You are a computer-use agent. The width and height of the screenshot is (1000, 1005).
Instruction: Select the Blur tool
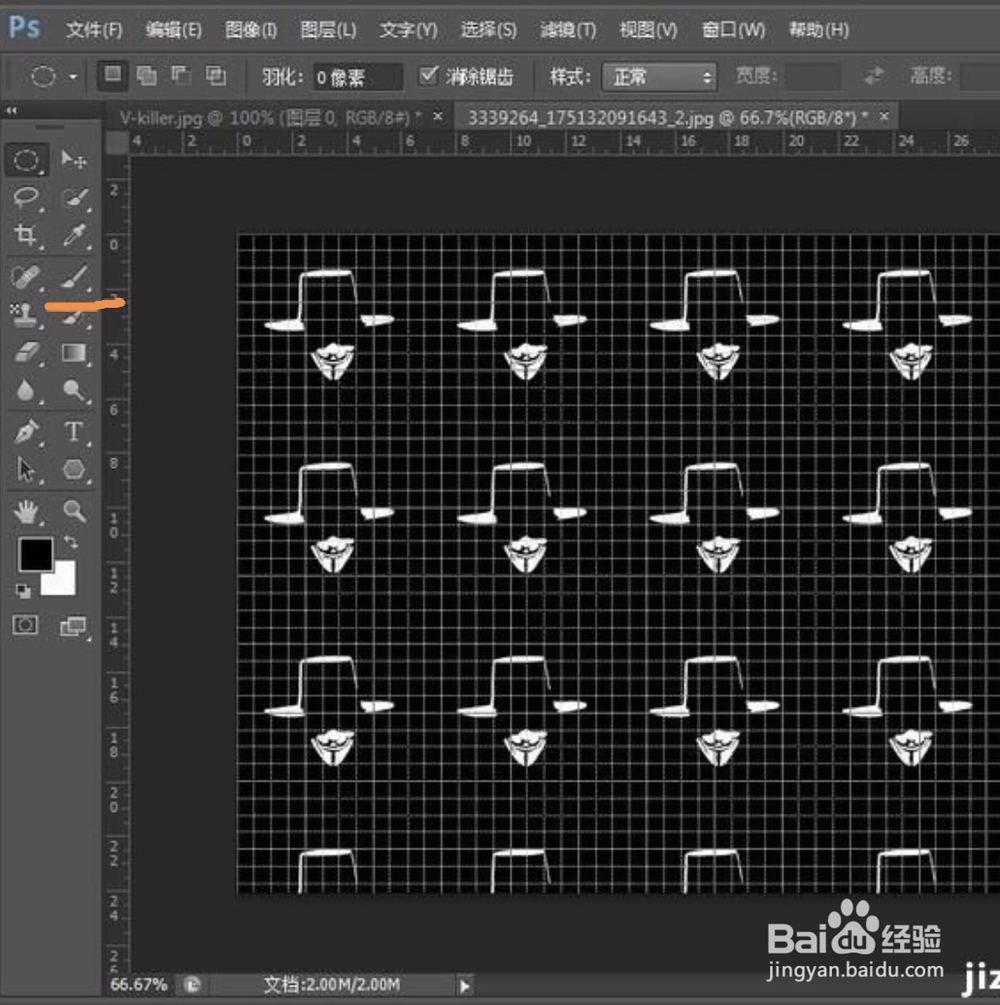[x=26, y=390]
